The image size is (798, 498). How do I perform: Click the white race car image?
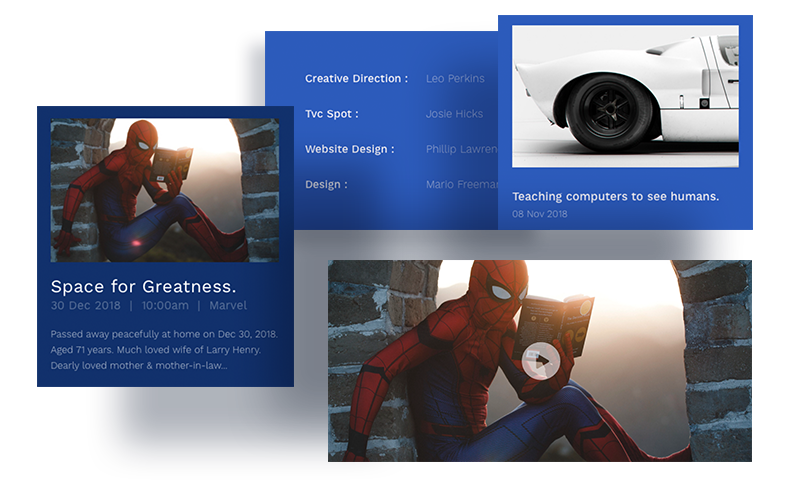[625, 96]
